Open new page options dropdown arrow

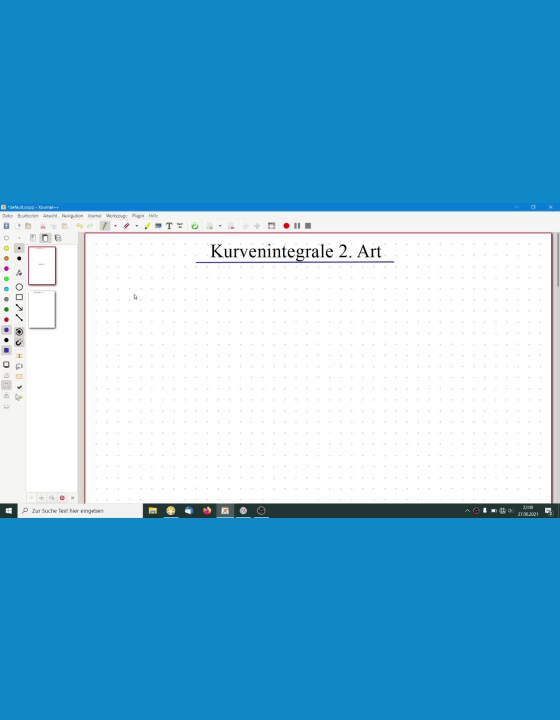click(x=220, y=225)
